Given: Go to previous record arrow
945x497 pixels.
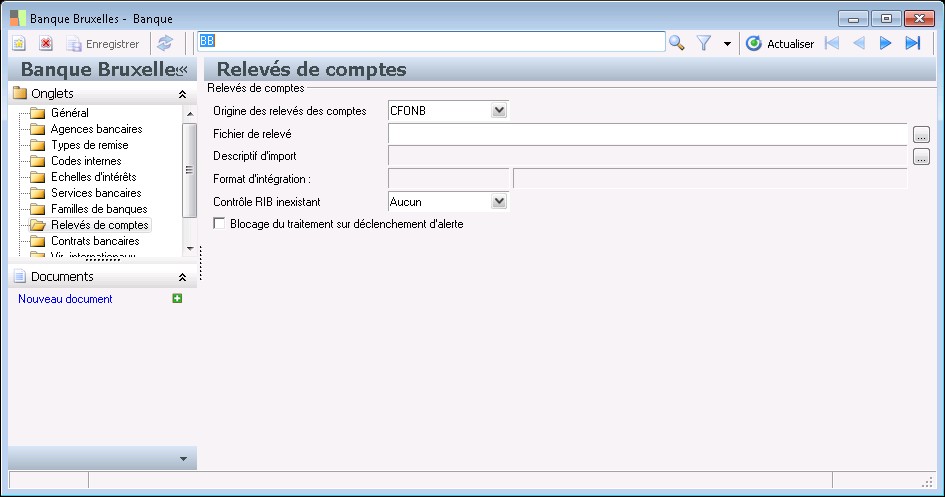Looking at the screenshot, I should [x=859, y=43].
